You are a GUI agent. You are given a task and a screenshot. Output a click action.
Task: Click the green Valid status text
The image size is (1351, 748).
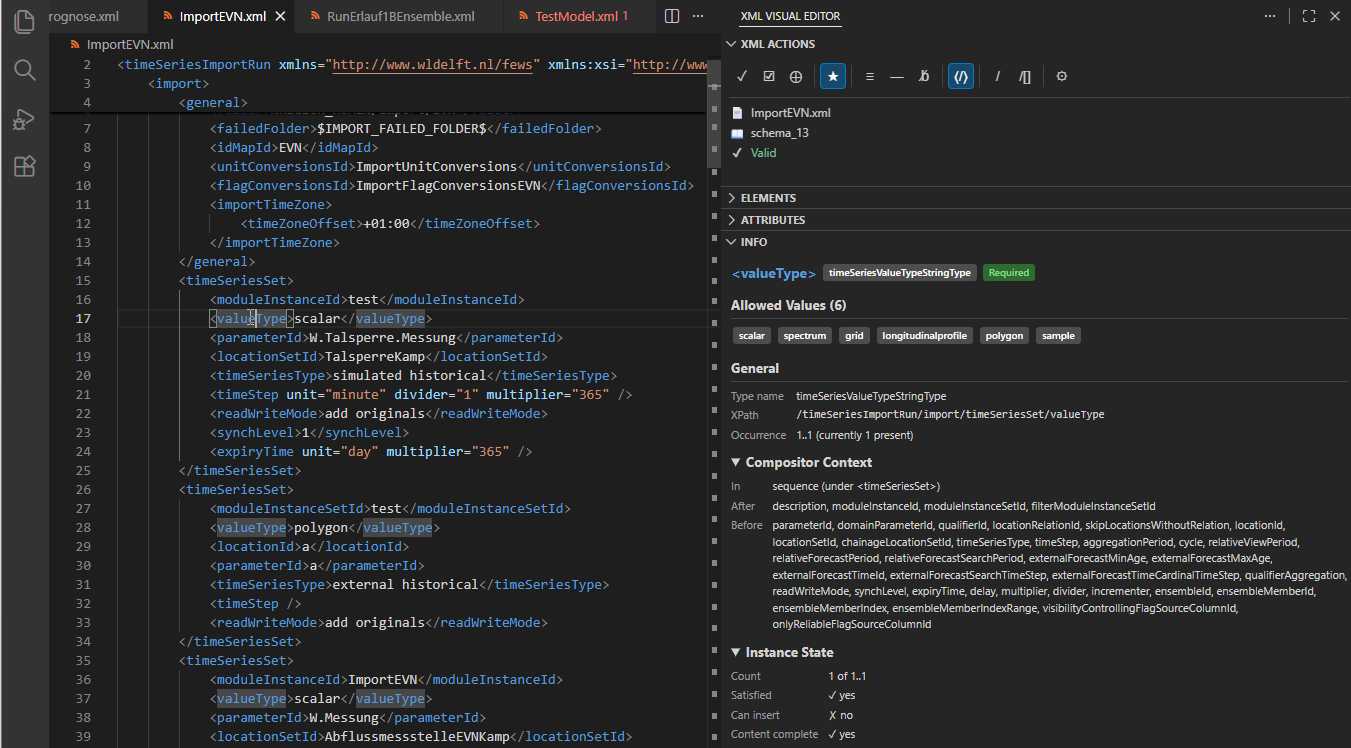point(763,153)
